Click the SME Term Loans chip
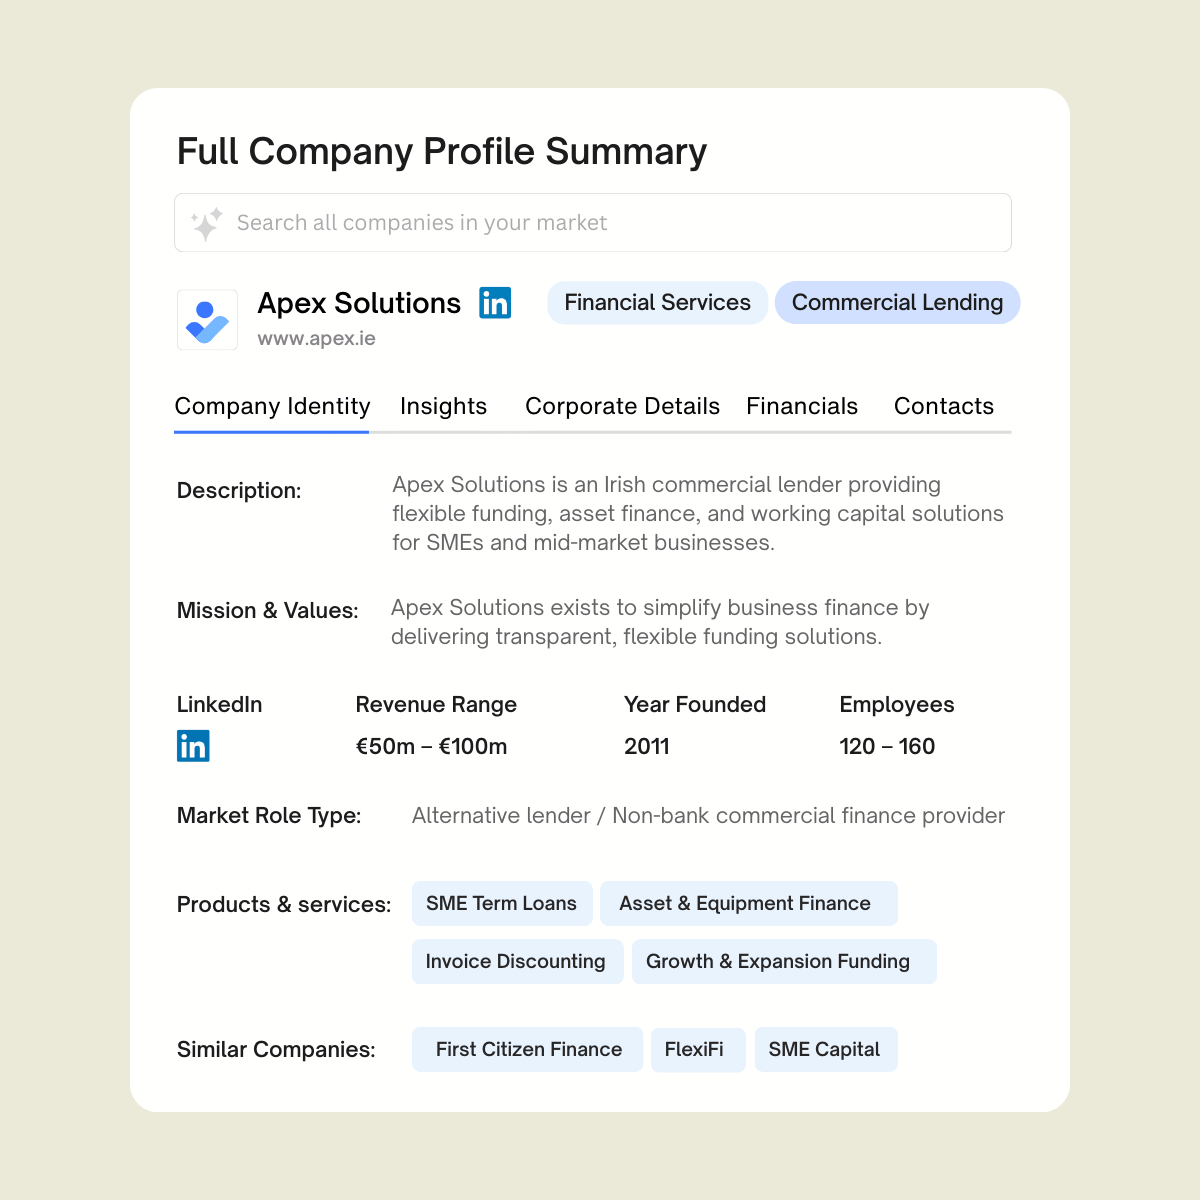Image resolution: width=1200 pixels, height=1200 pixels. 501,904
